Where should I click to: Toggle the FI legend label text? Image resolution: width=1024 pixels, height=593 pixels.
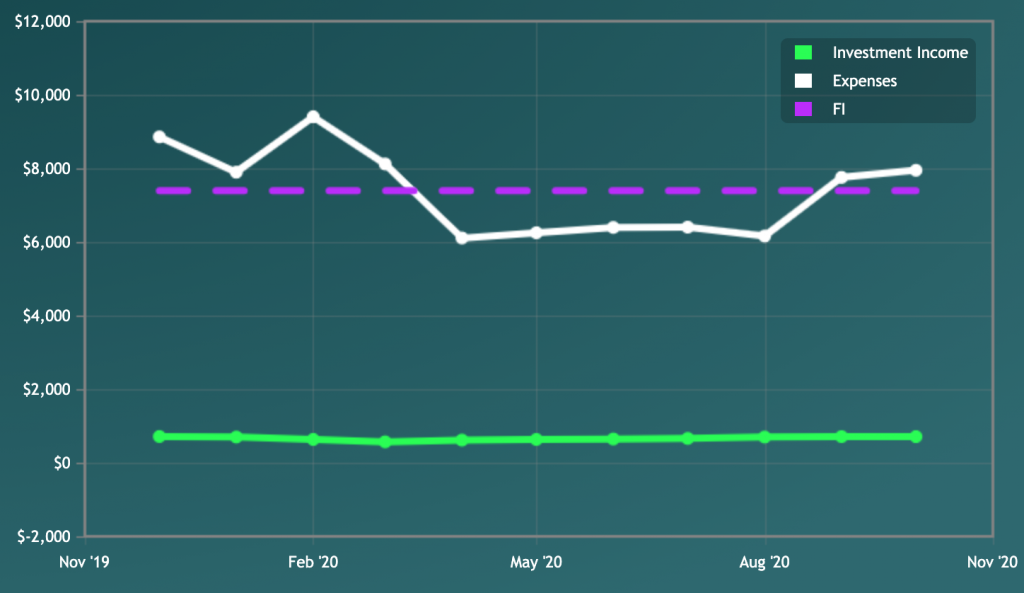[x=839, y=109]
